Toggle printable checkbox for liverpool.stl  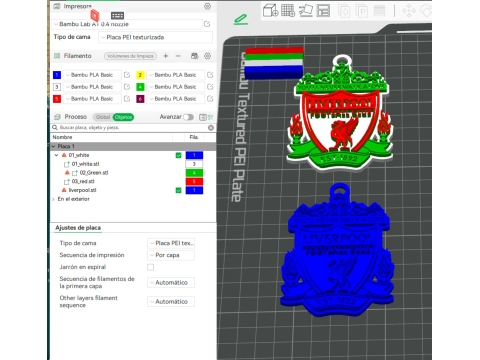click(179, 190)
